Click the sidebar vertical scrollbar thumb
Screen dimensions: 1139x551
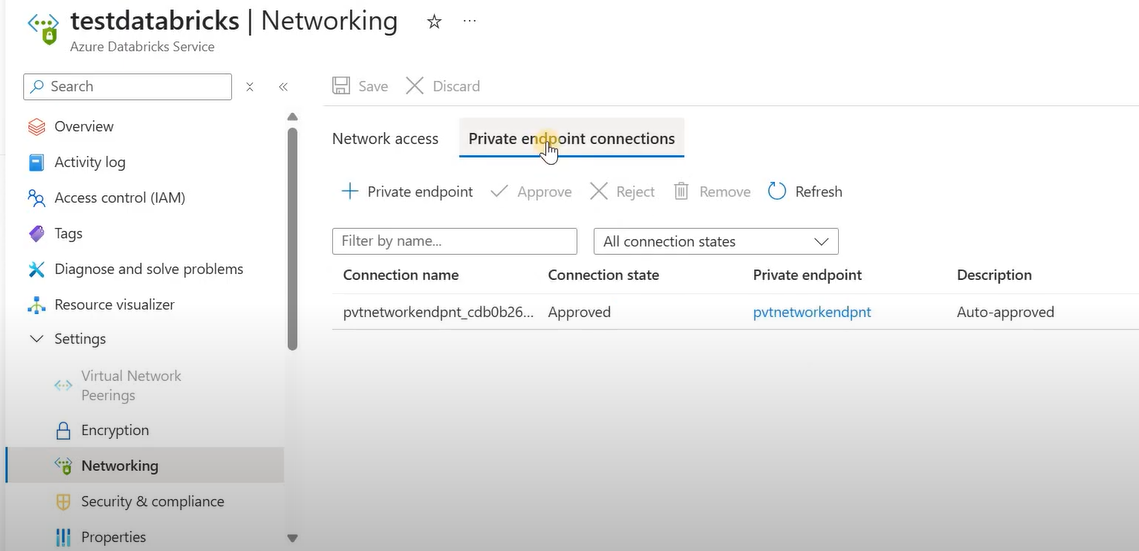coord(292,240)
